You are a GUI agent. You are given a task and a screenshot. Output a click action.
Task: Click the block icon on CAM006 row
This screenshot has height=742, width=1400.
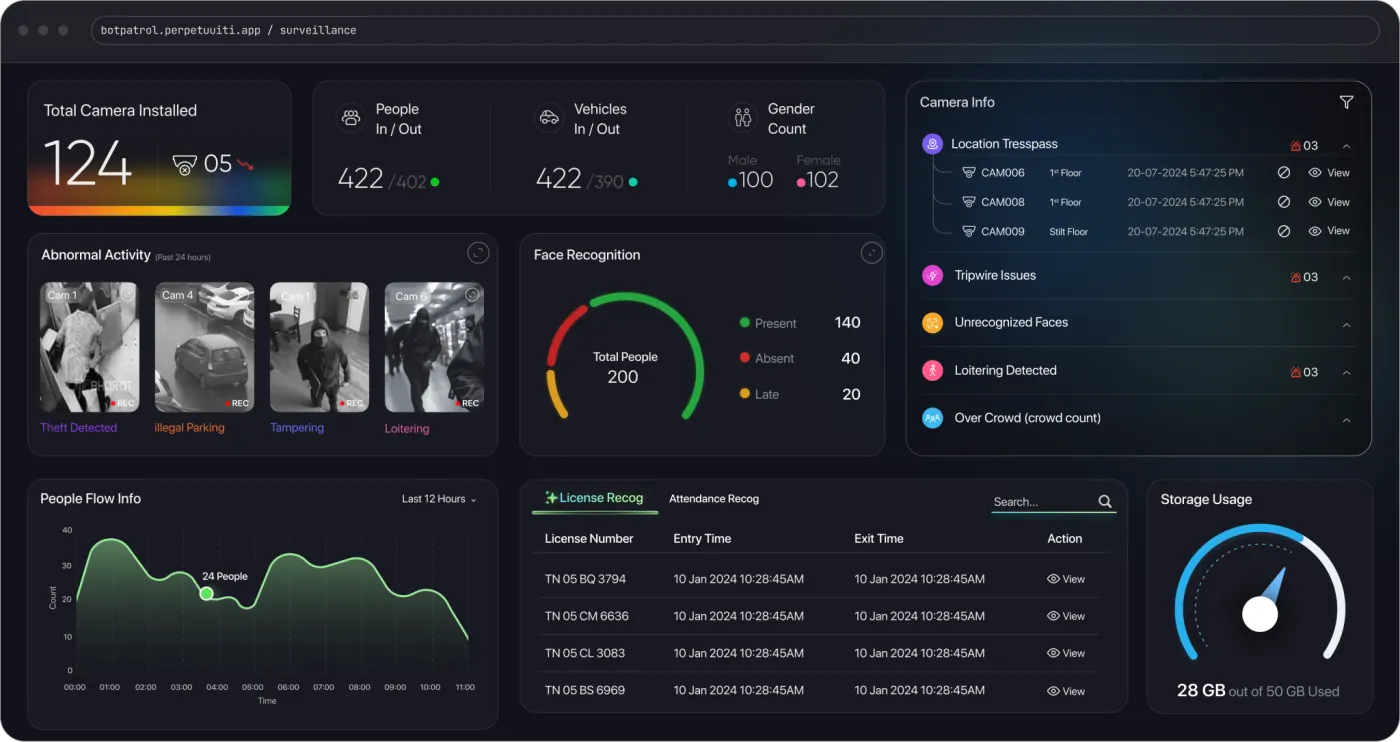(x=1284, y=173)
